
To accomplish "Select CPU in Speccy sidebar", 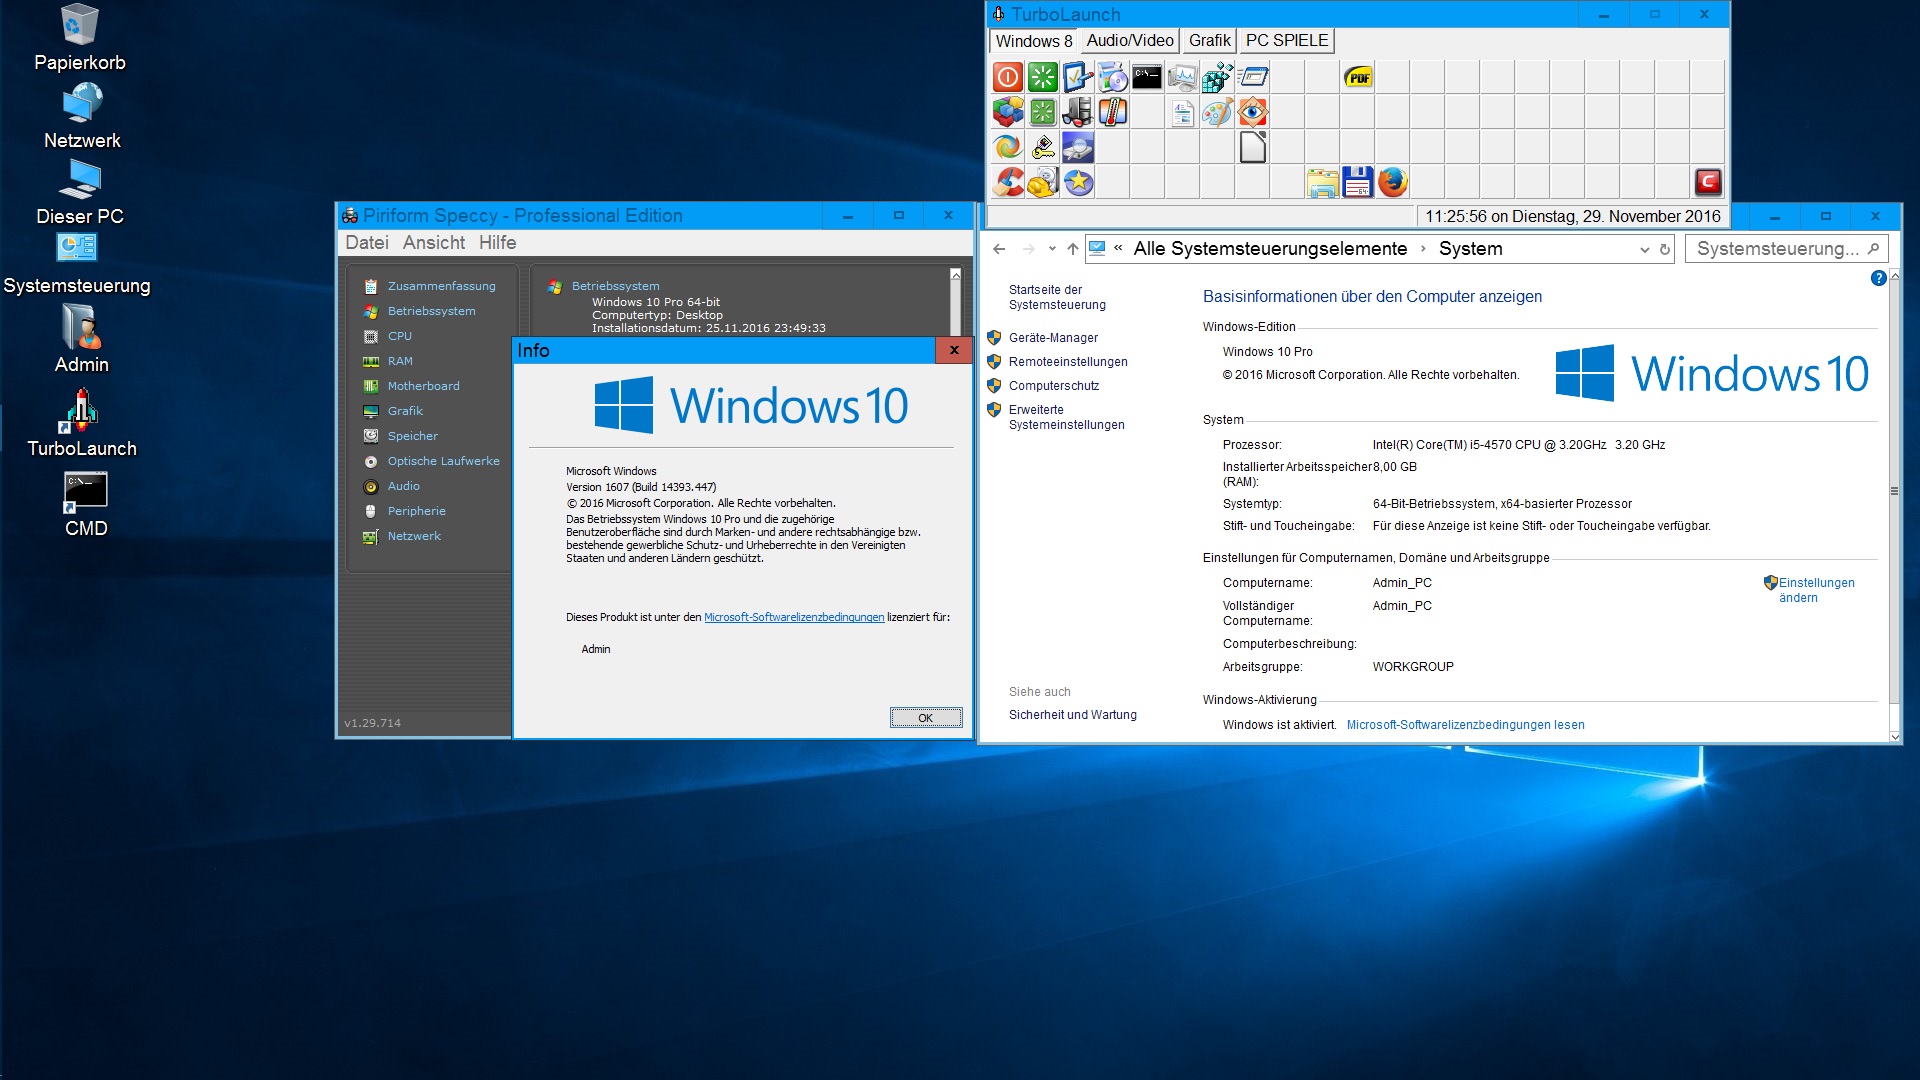I will [399, 336].
